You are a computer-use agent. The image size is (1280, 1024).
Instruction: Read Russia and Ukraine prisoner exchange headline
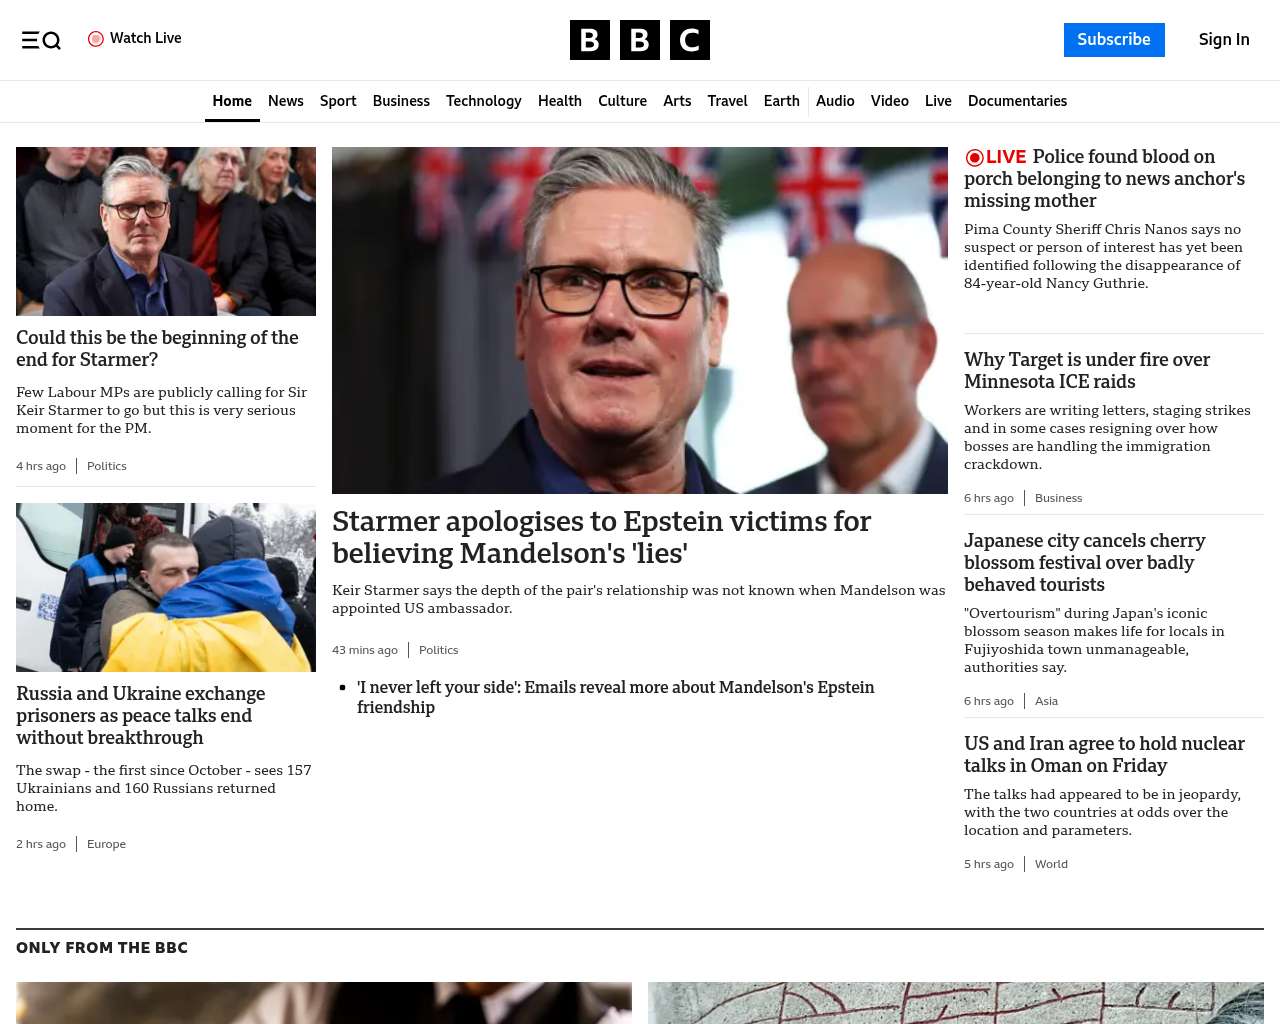tap(141, 715)
